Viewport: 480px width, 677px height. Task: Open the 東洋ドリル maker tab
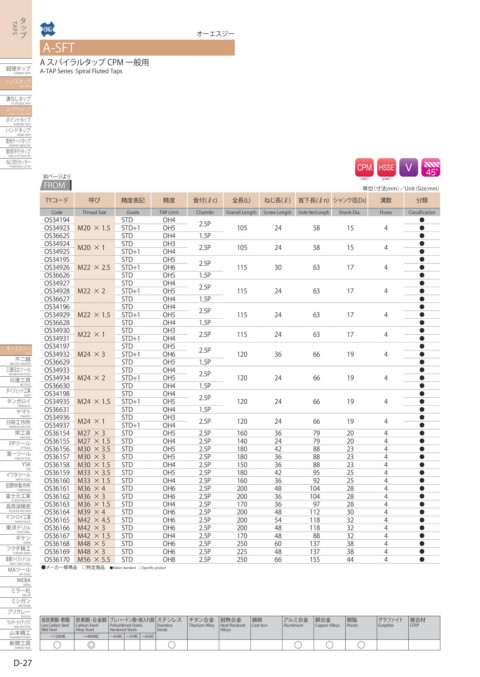[16, 528]
